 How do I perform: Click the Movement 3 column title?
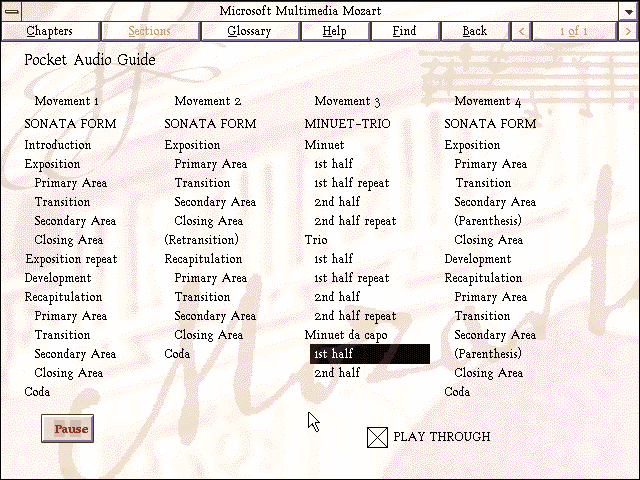(x=347, y=101)
